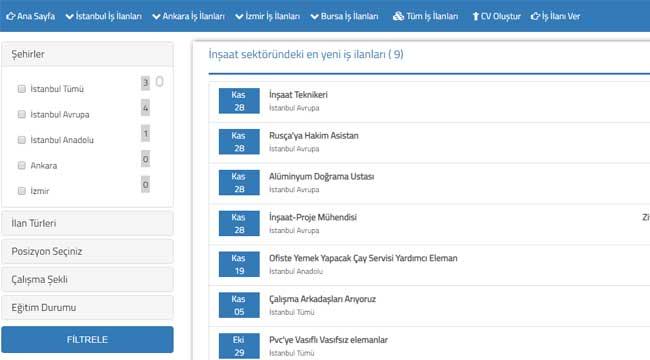Expand the Çalışma Şekli filter panel
650x360 pixels.
pos(87,280)
